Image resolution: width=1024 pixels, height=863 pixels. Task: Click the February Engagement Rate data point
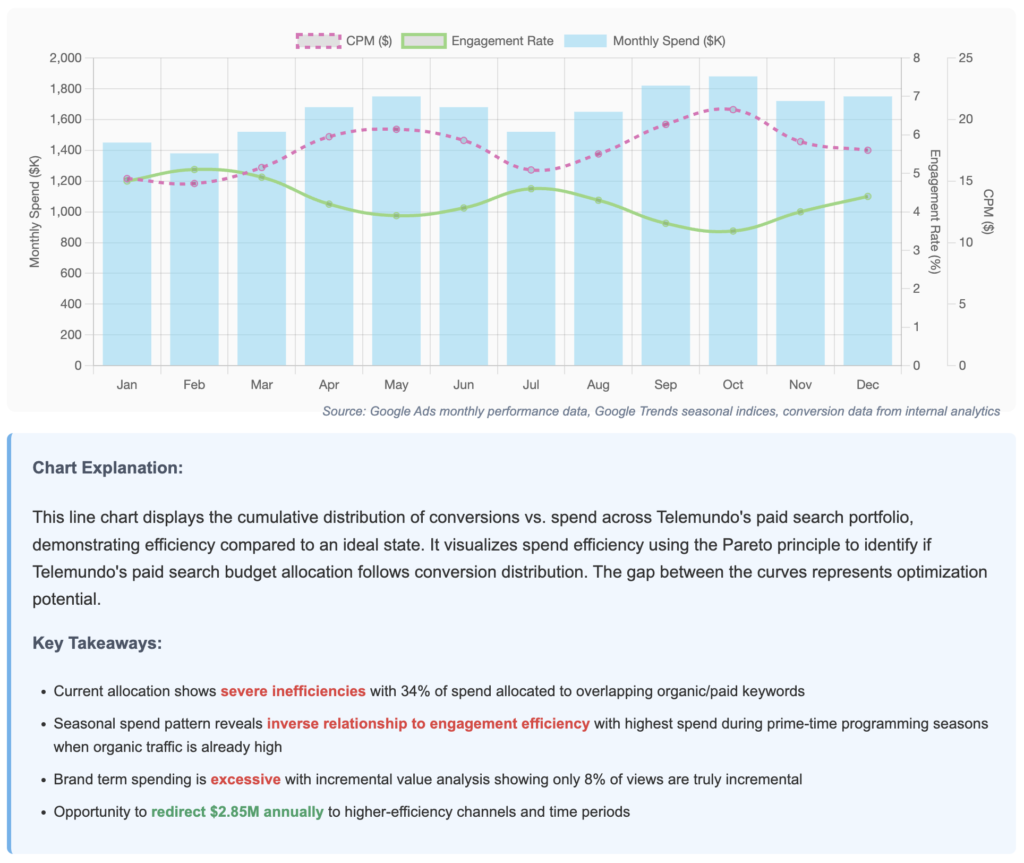(x=194, y=170)
